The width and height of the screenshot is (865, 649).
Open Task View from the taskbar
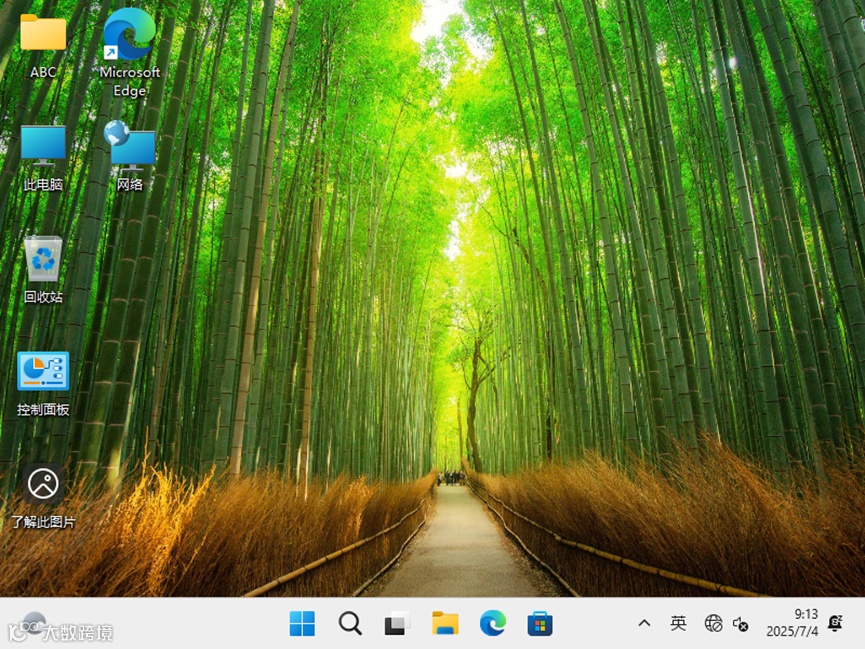pyautogui.click(x=397, y=624)
